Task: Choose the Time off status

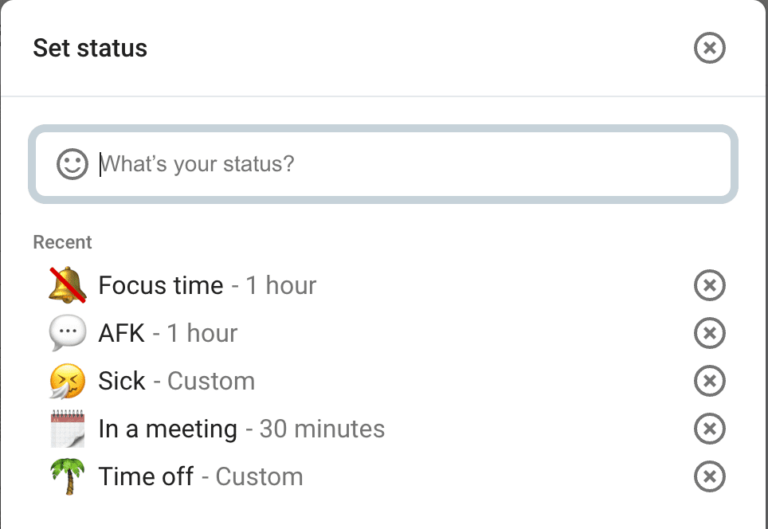Action: click(146, 477)
